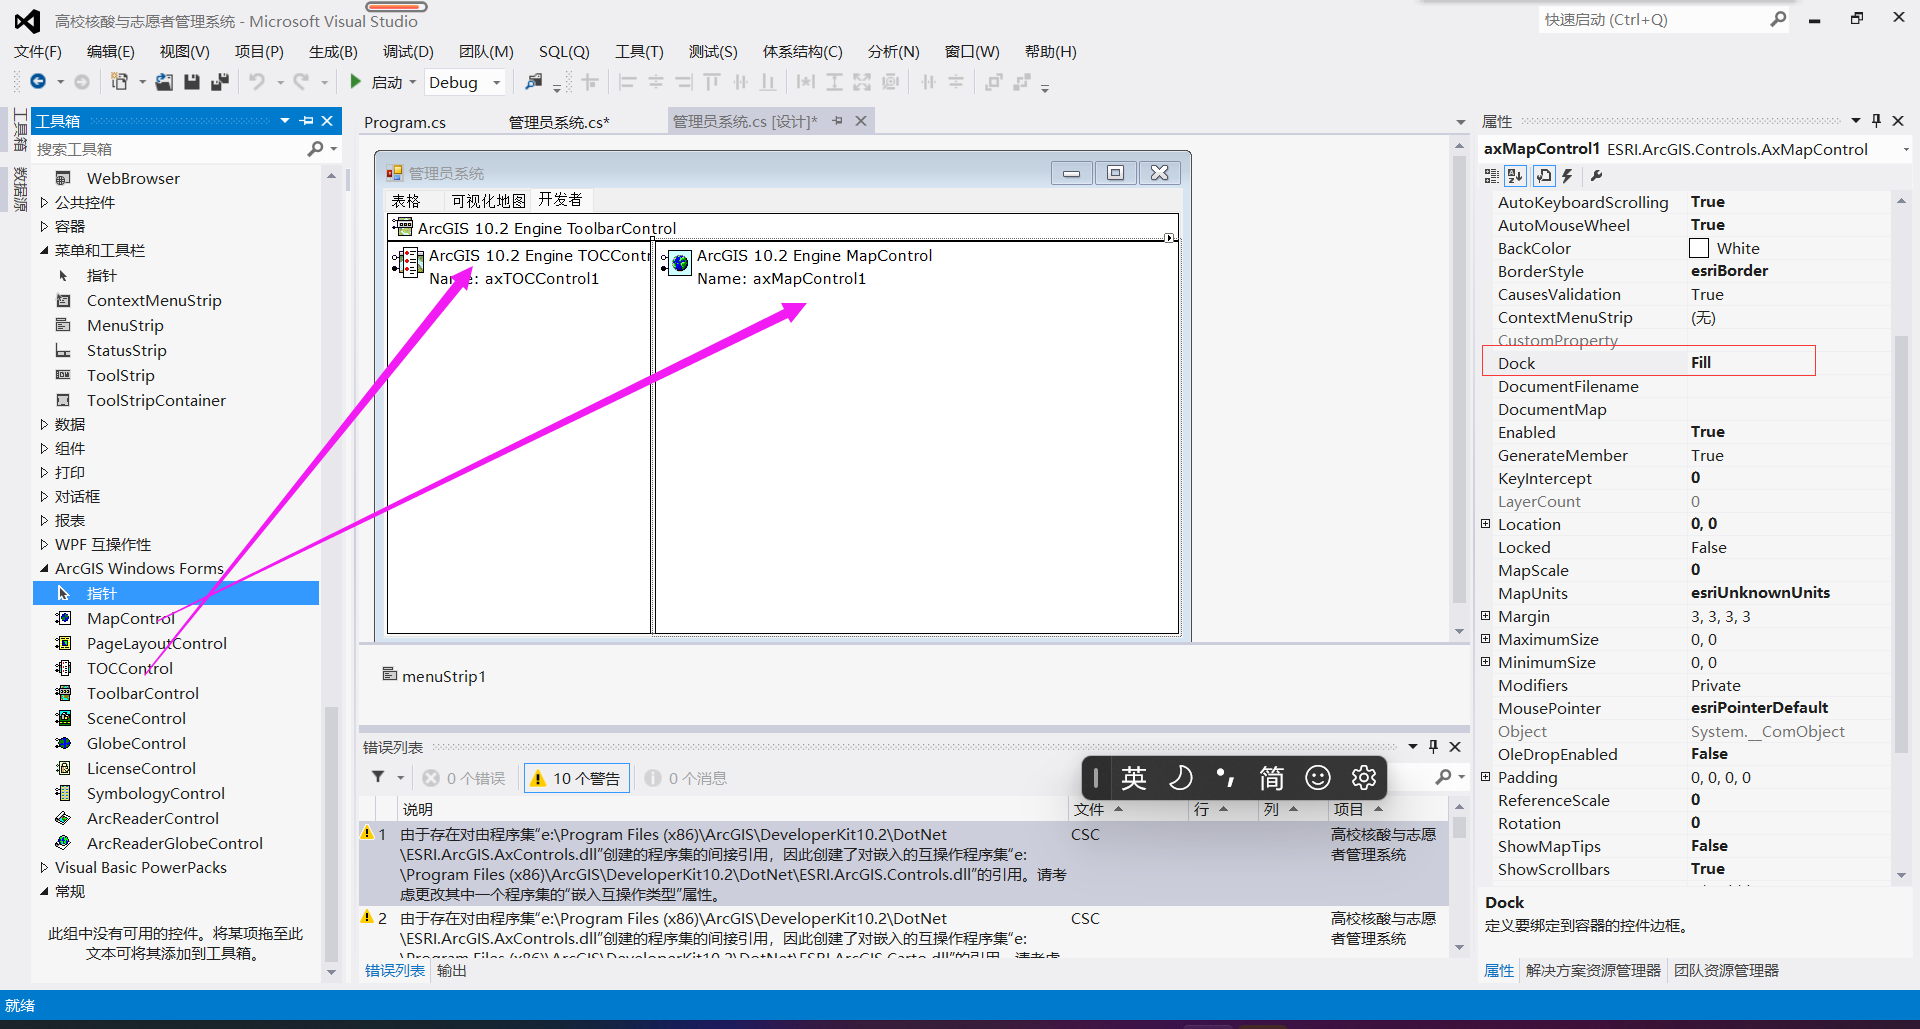Select the menuStrip1 component in the tray
The width and height of the screenshot is (1920, 1029).
[x=434, y=677]
